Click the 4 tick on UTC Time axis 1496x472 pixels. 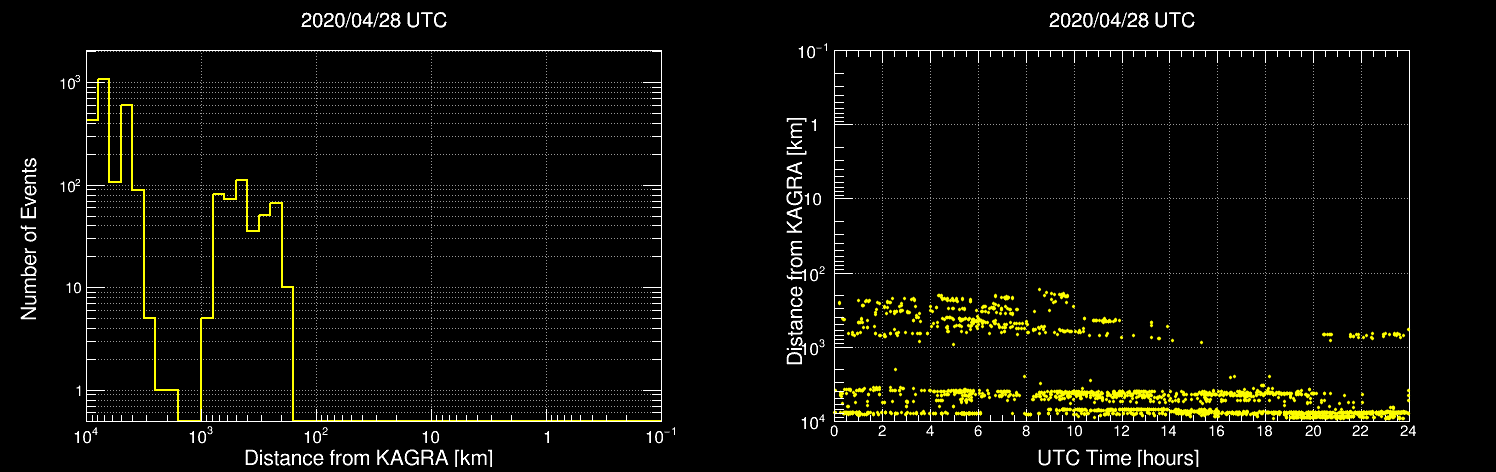pos(930,431)
